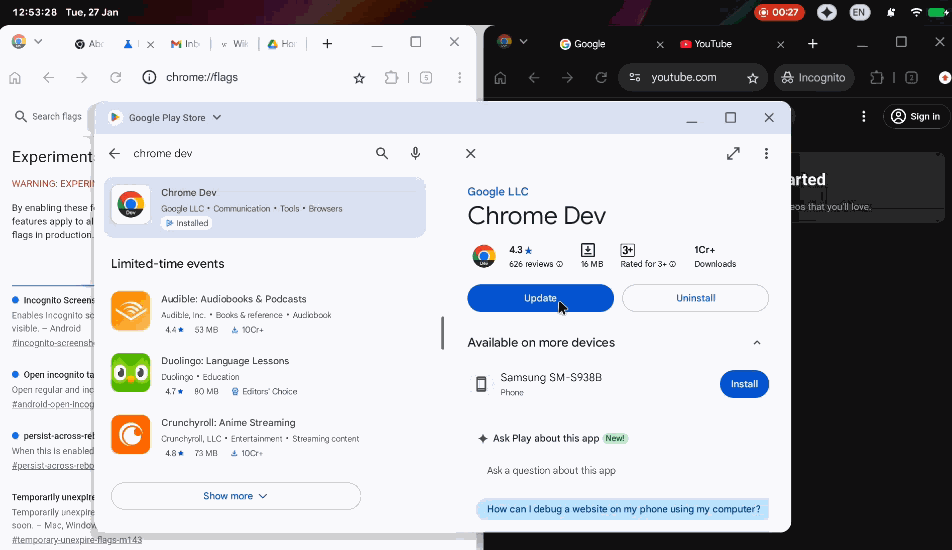Image resolution: width=952 pixels, height=550 pixels.
Task: Expand the app details to full view
Action: point(733,154)
